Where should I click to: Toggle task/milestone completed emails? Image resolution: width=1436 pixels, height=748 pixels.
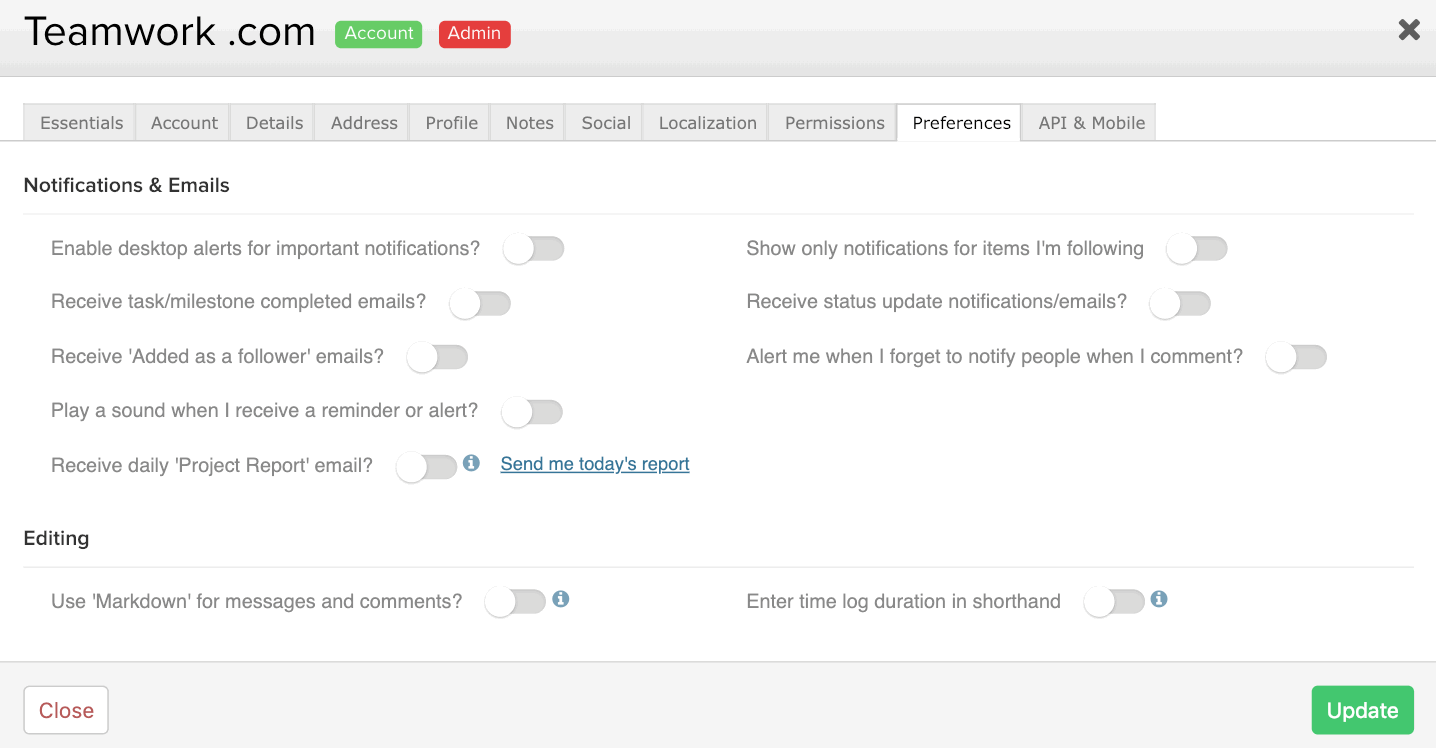tap(480, 303)
